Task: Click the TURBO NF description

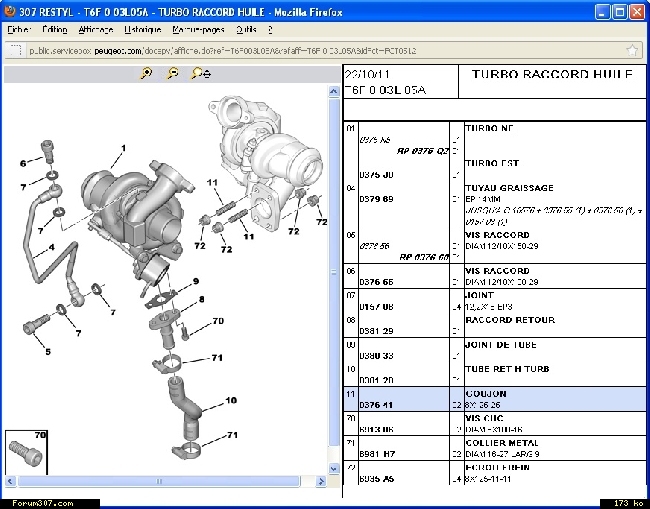Action: [x=489, y=128]
